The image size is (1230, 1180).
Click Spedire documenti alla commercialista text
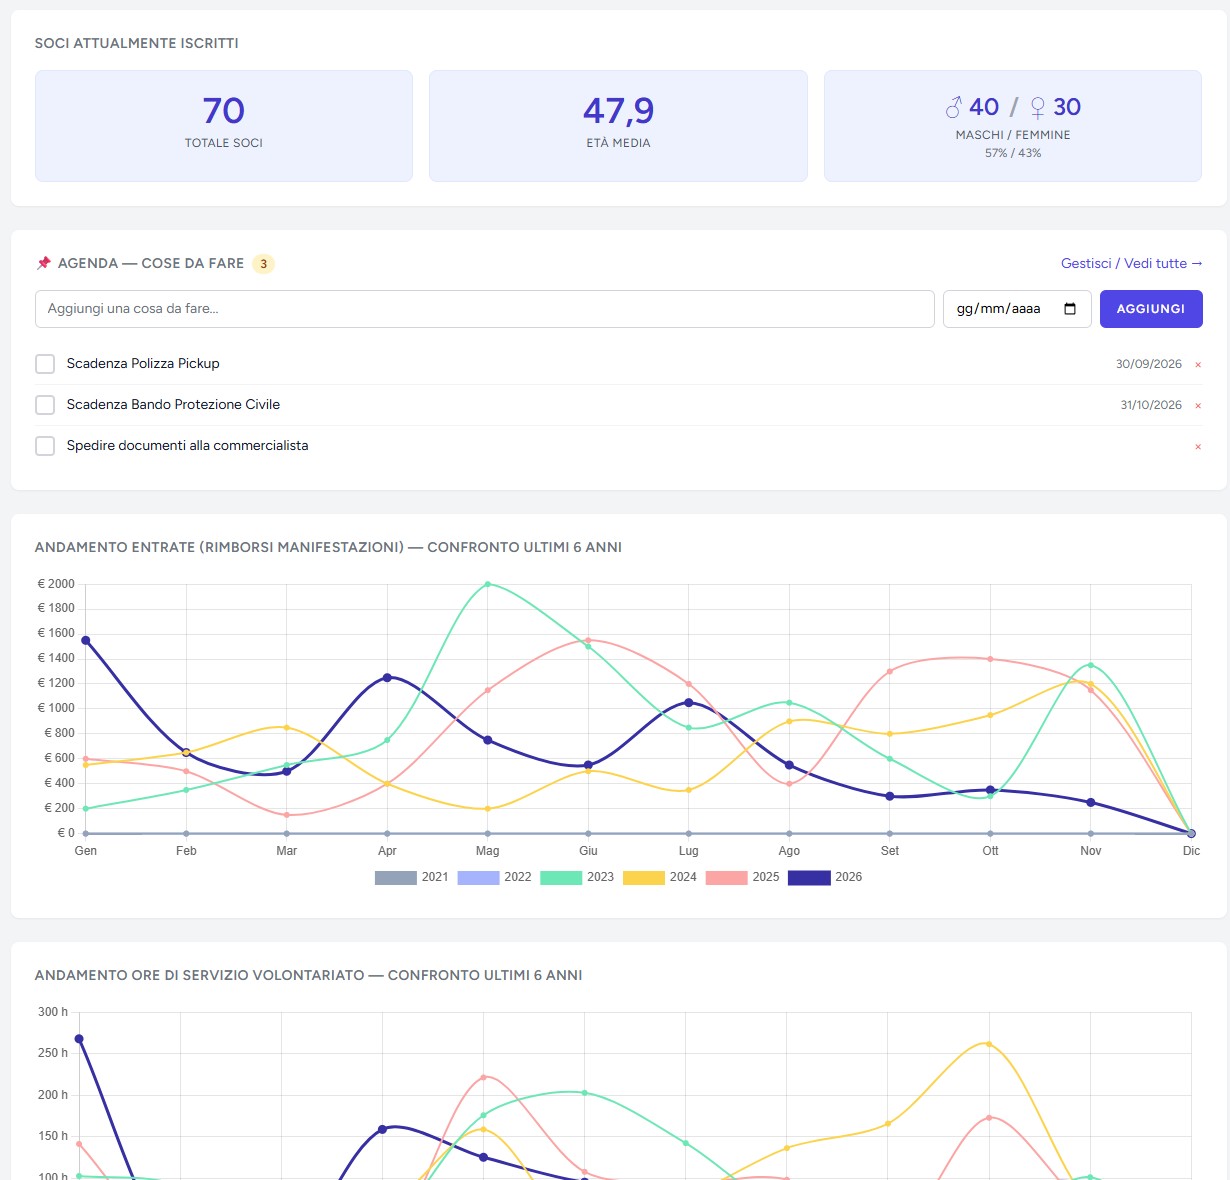187,446
